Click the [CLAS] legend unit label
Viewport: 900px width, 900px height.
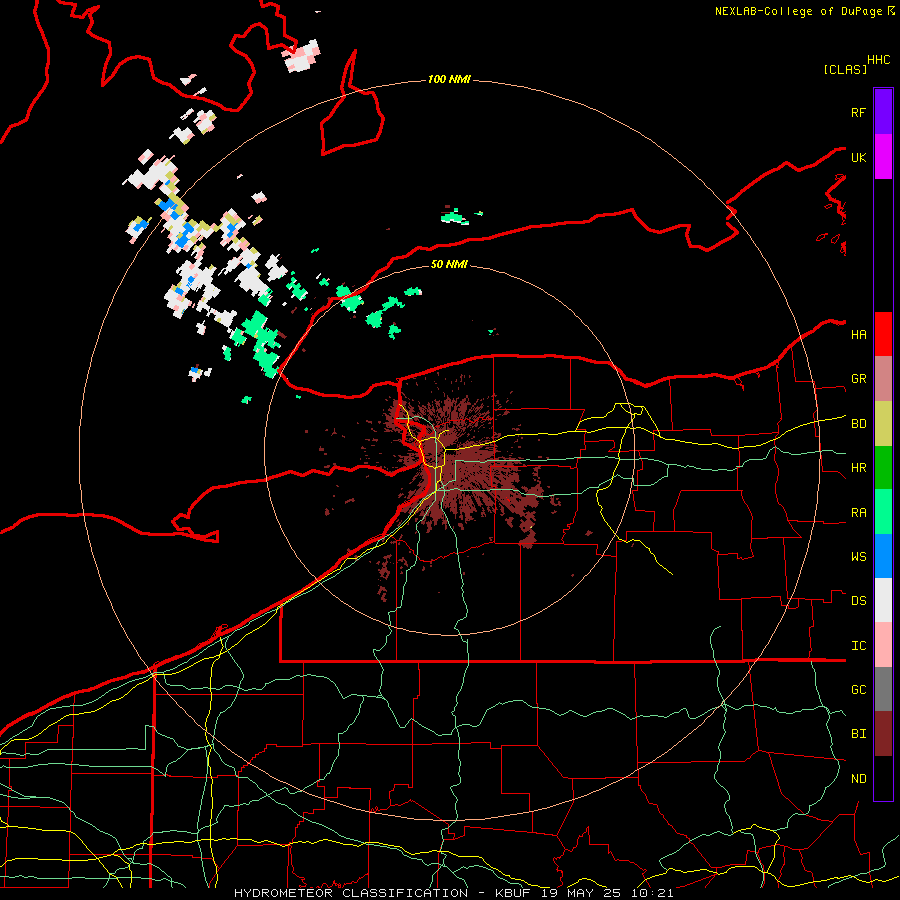(x=844, y=69)
